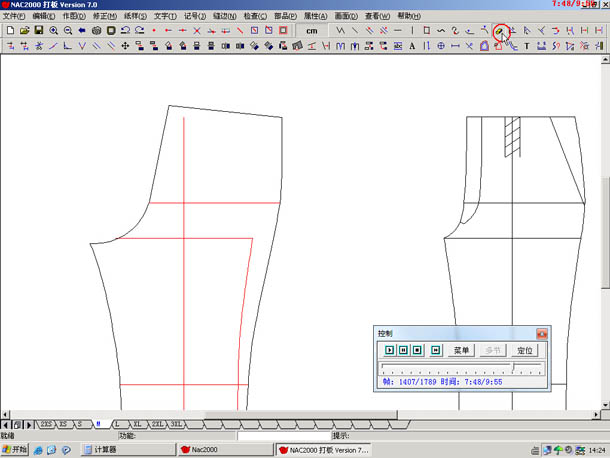The height and width of the screenshot is (458, 610).
Task: Select the rectangle drawing tool
Action: [427, 30]
